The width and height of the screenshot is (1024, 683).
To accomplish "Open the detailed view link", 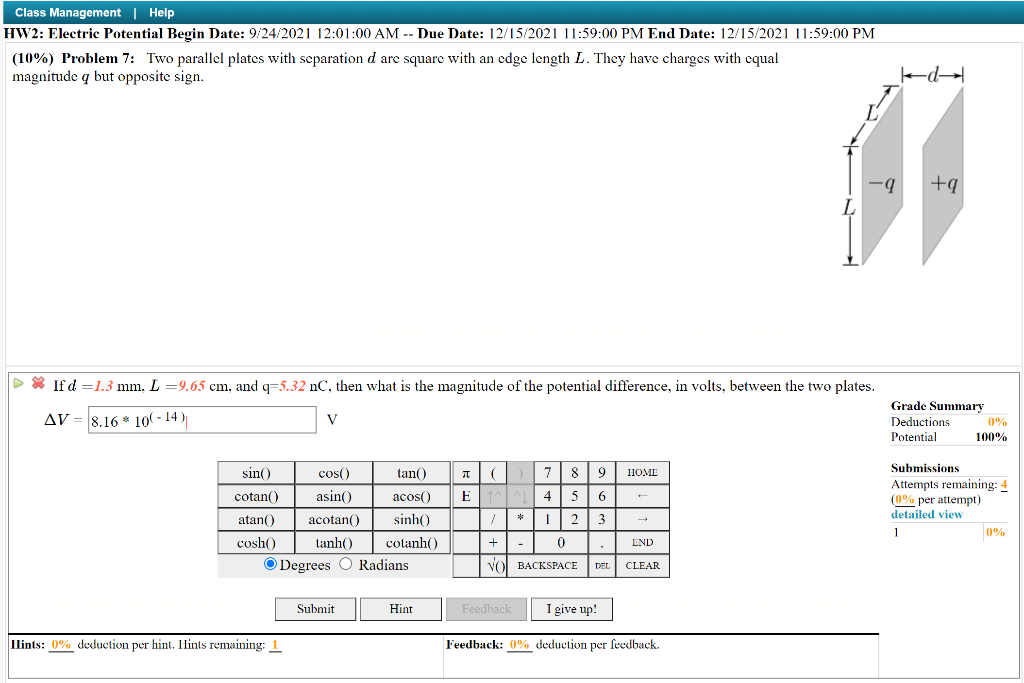I will (927, 515).
